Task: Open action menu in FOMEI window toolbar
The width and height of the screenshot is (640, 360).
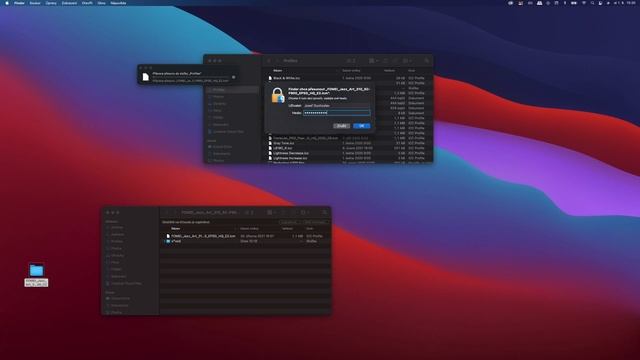Action: (305, 212)
